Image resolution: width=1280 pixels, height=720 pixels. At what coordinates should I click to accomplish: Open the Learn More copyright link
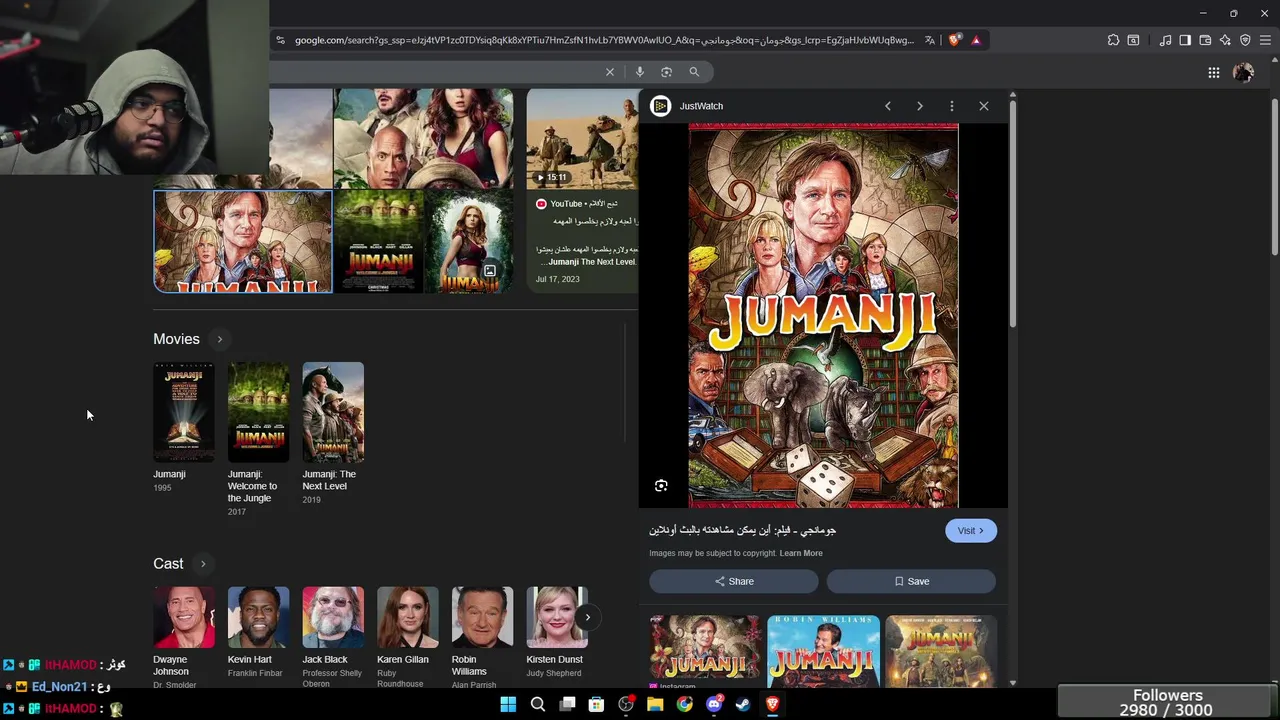(x=801, y=553)
